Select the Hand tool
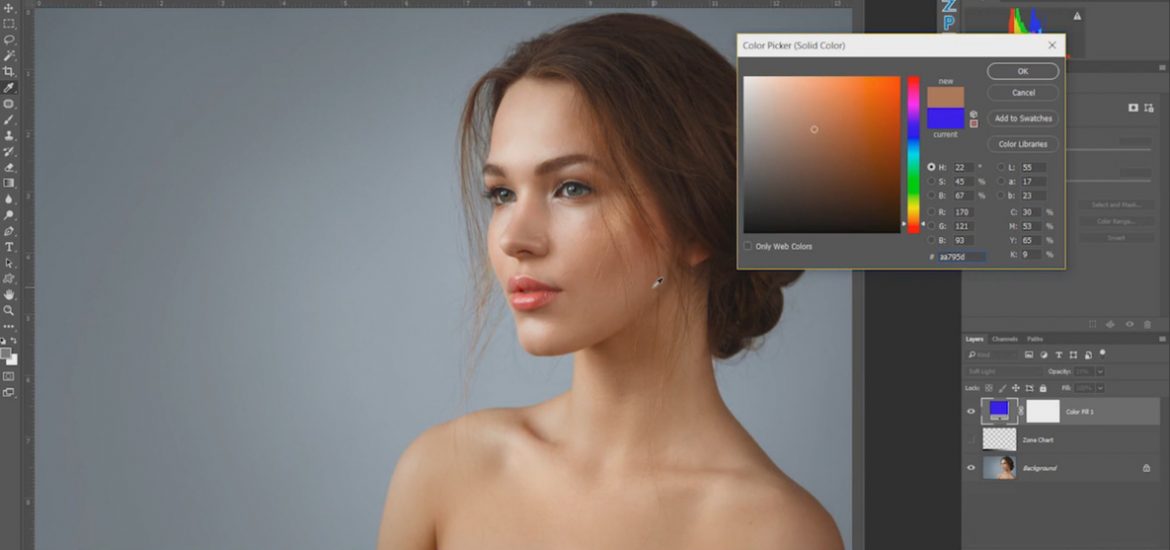The height and width of the screenshot is (550, 1170). (9, 294)
